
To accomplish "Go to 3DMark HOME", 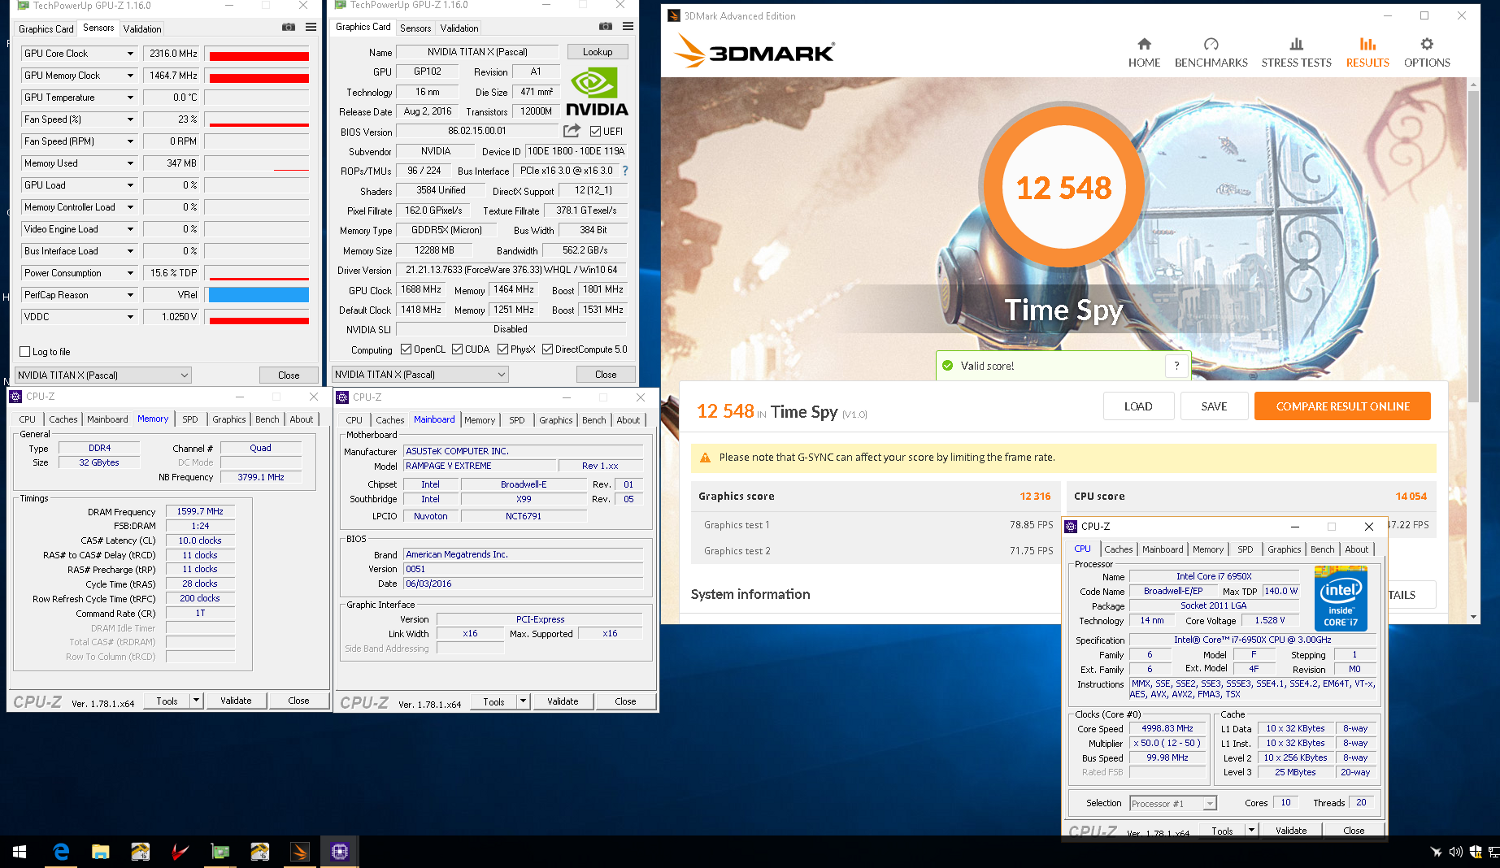I will (1144, 52).
